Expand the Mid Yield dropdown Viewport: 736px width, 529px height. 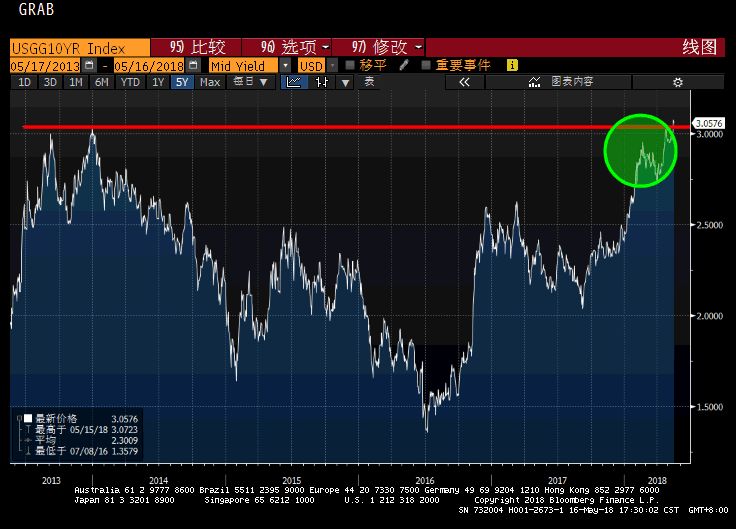click(286, 65)
